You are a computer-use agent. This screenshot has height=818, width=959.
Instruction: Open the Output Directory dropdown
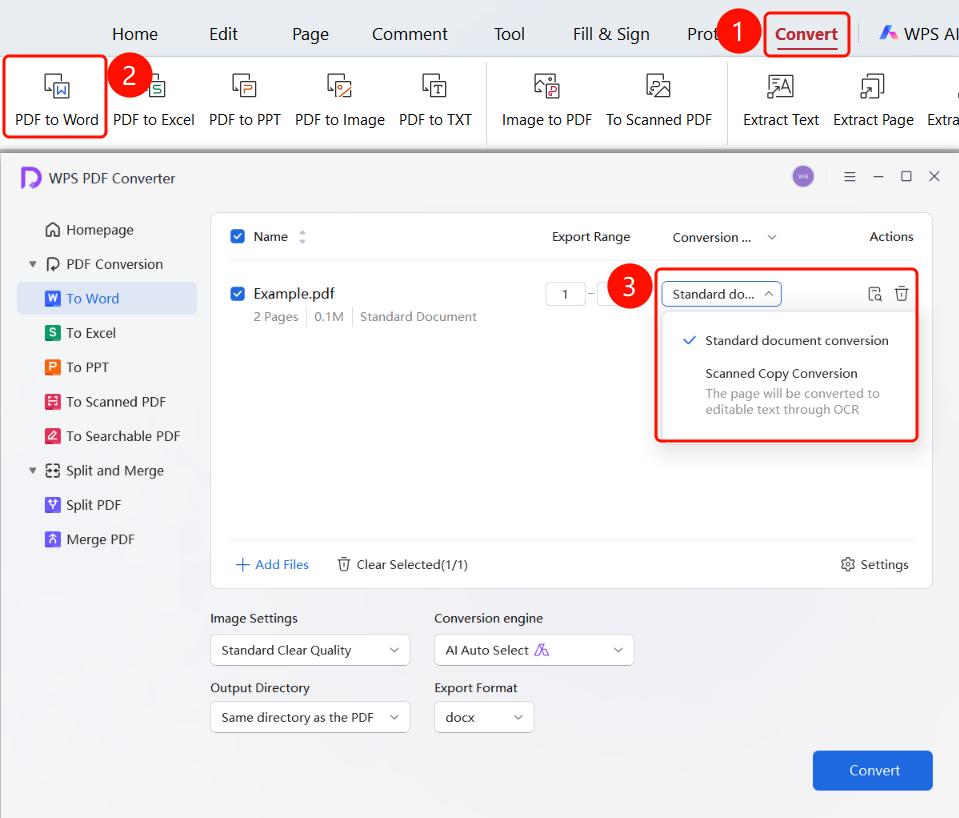(x=310, y=717)
